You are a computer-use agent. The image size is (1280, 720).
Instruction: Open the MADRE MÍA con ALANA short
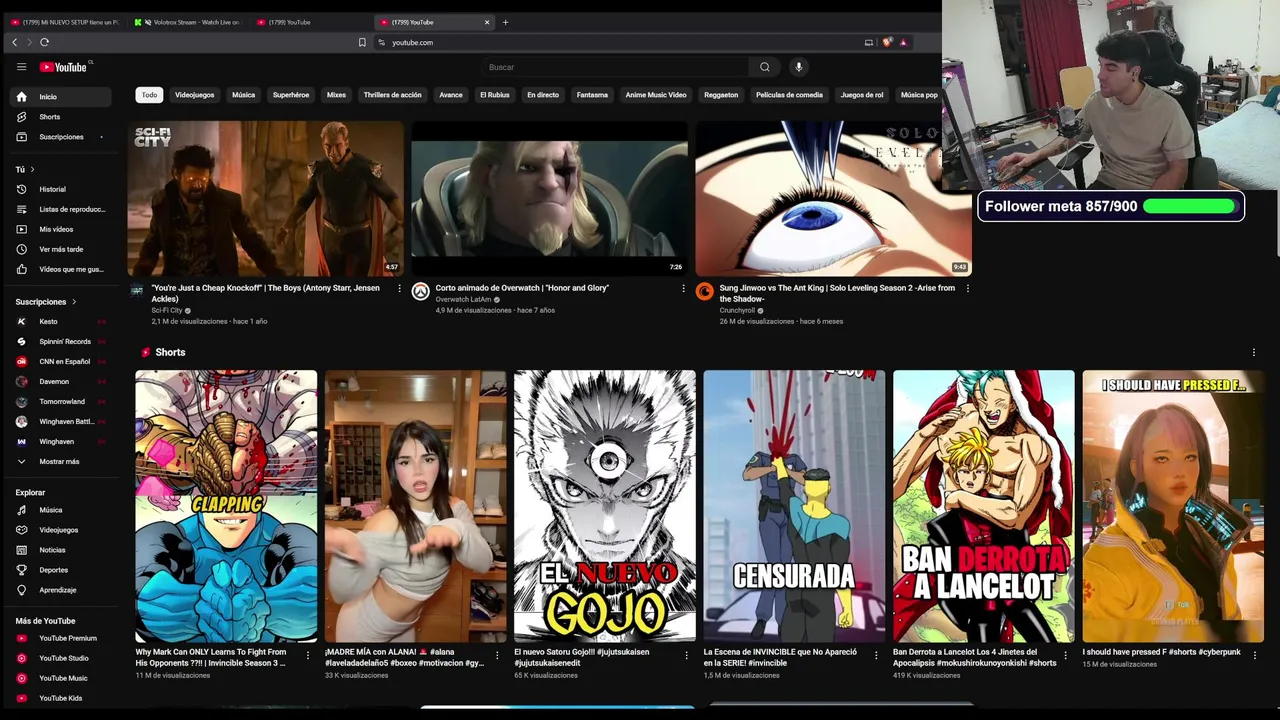pos(415,506)
